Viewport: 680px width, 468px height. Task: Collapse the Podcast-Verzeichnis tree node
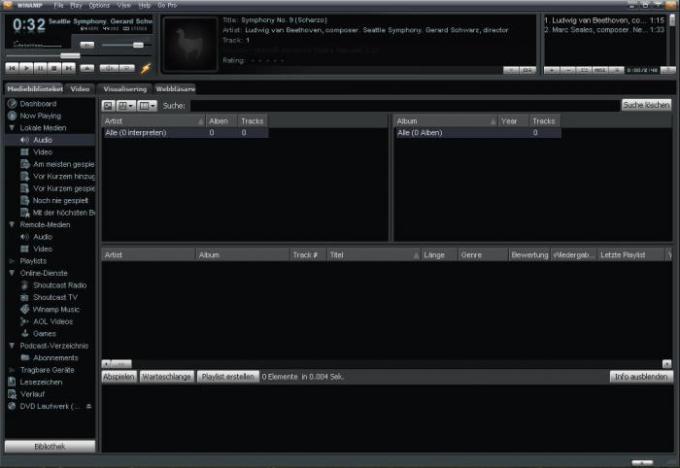tap(12, 346)
